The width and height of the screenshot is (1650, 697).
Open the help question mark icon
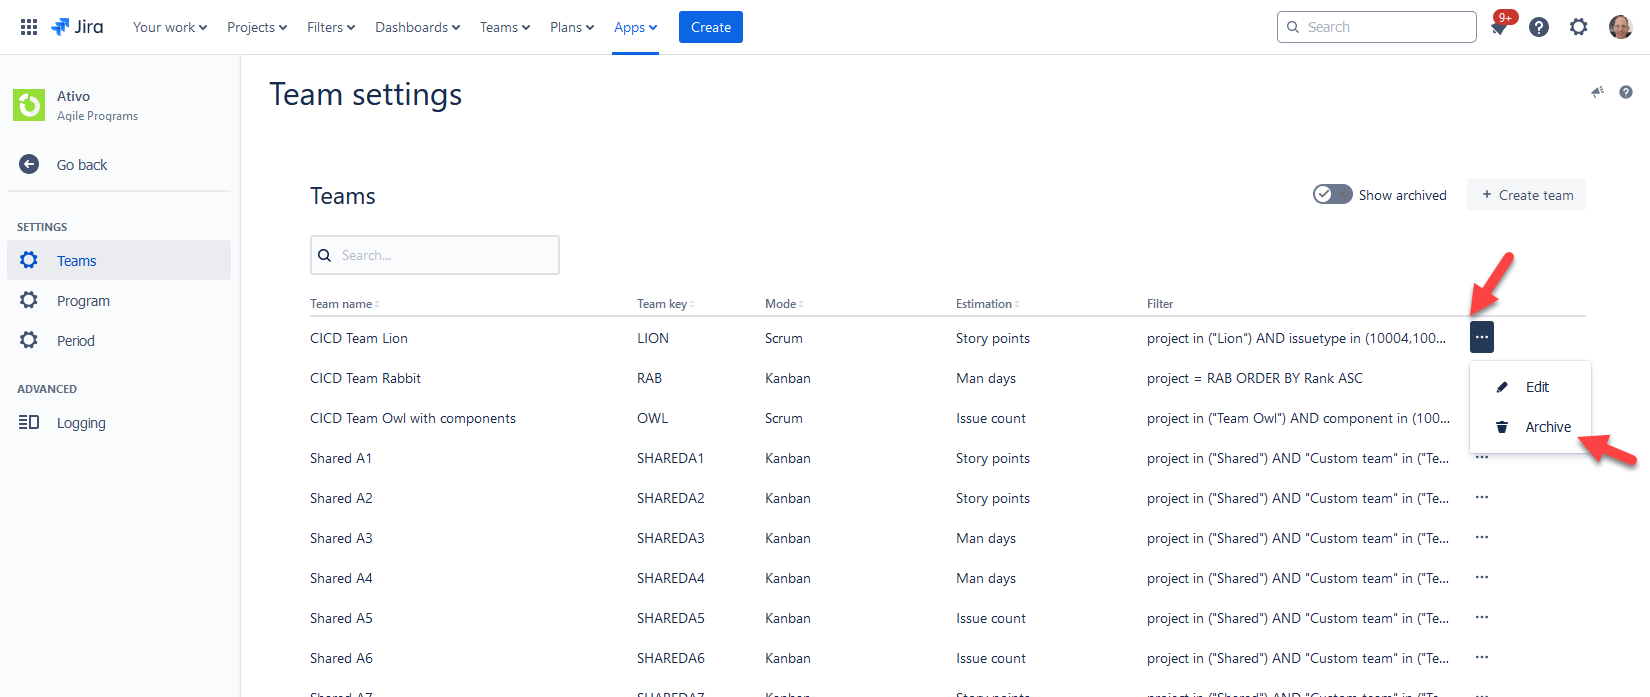pyautogui.click(x=1539, y=27)
